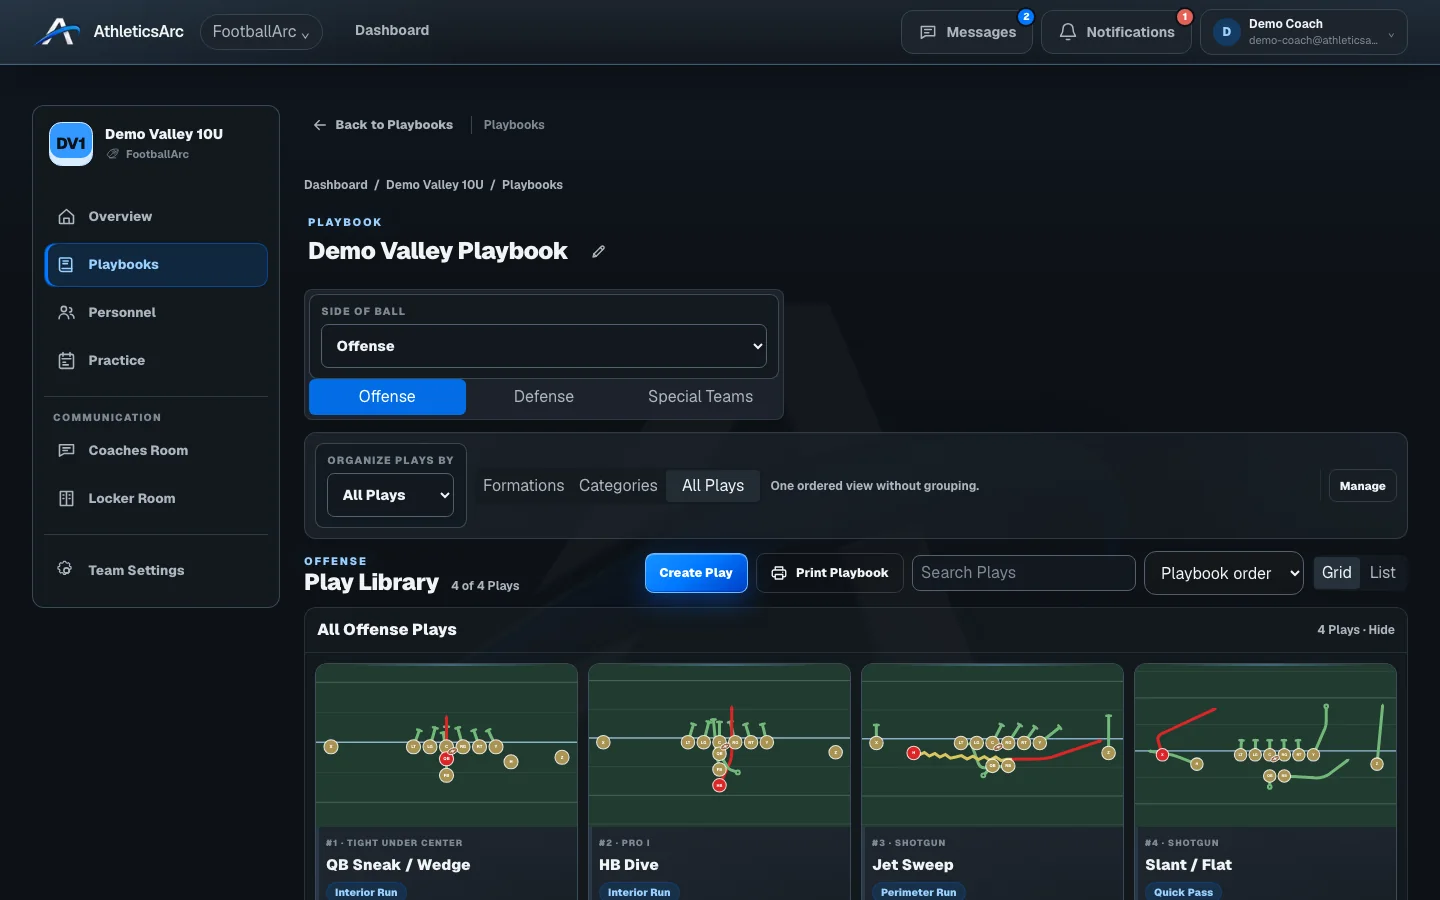Open the Organize Plays By dropdown
This screenshot has height=900, width=1440.
tap(390, 495)
